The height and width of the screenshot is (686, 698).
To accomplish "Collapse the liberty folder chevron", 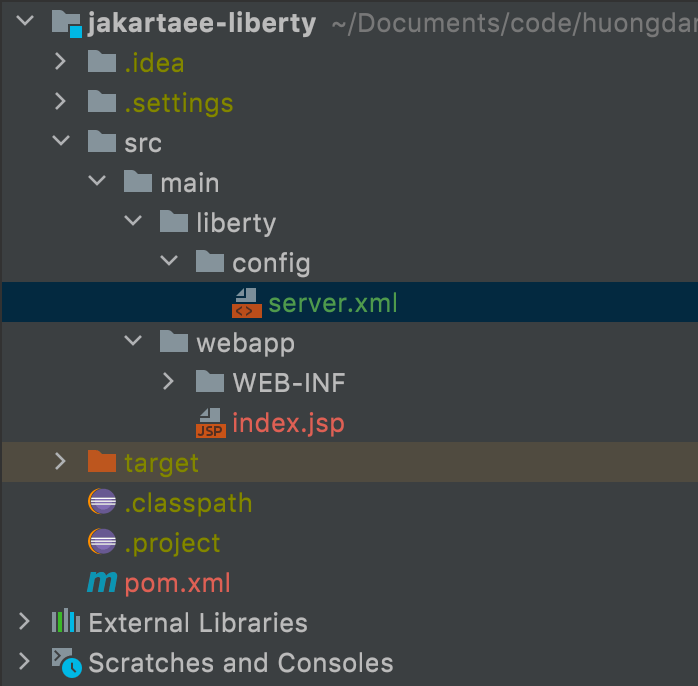I will (132, 222).
